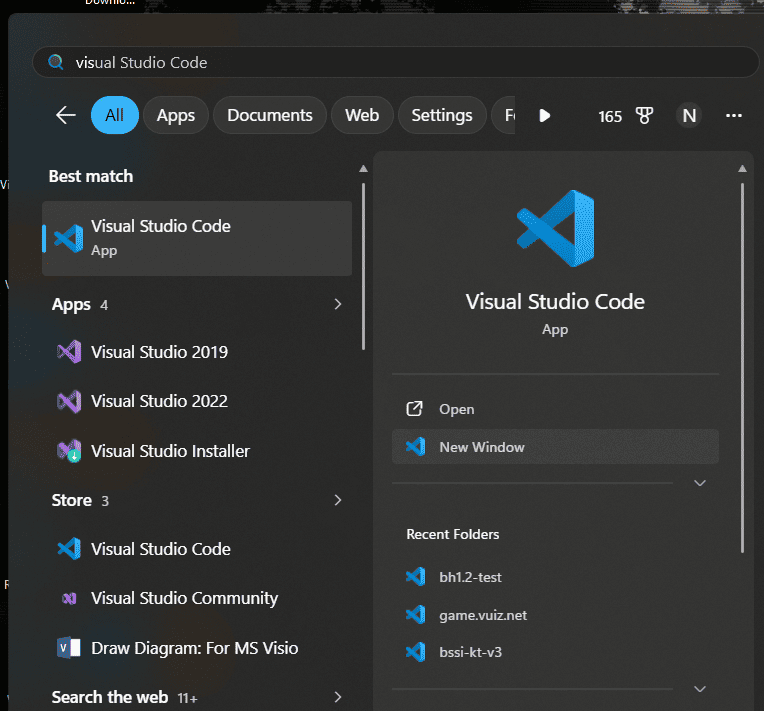This screenshot has width=764, height=711.
Task: Click the bssi-kt-v3 folder icon
Action: 416,652
